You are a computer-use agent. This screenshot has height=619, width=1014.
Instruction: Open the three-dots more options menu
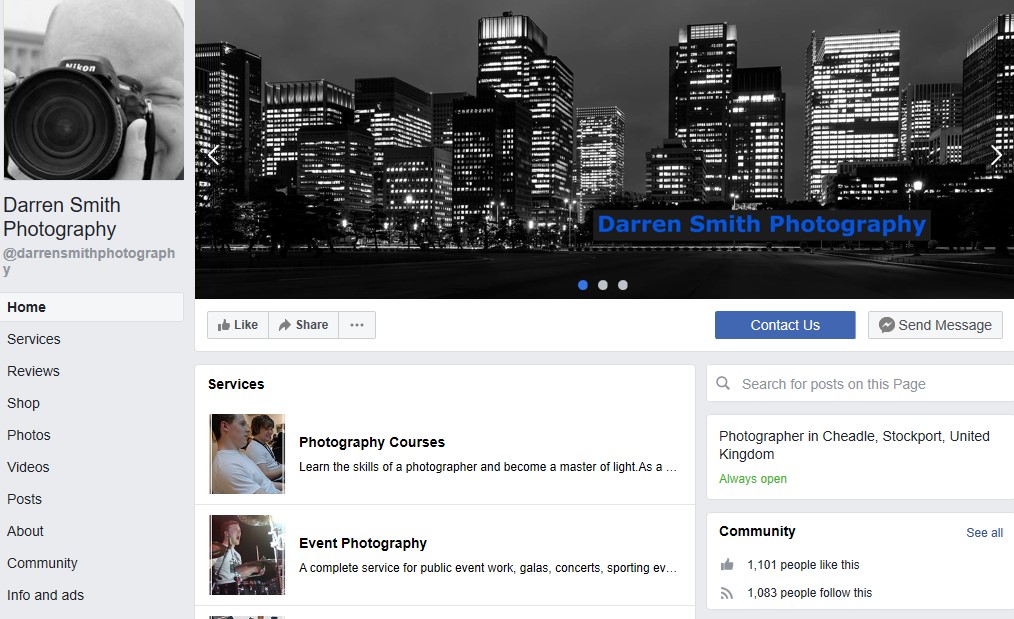(357, 325)
